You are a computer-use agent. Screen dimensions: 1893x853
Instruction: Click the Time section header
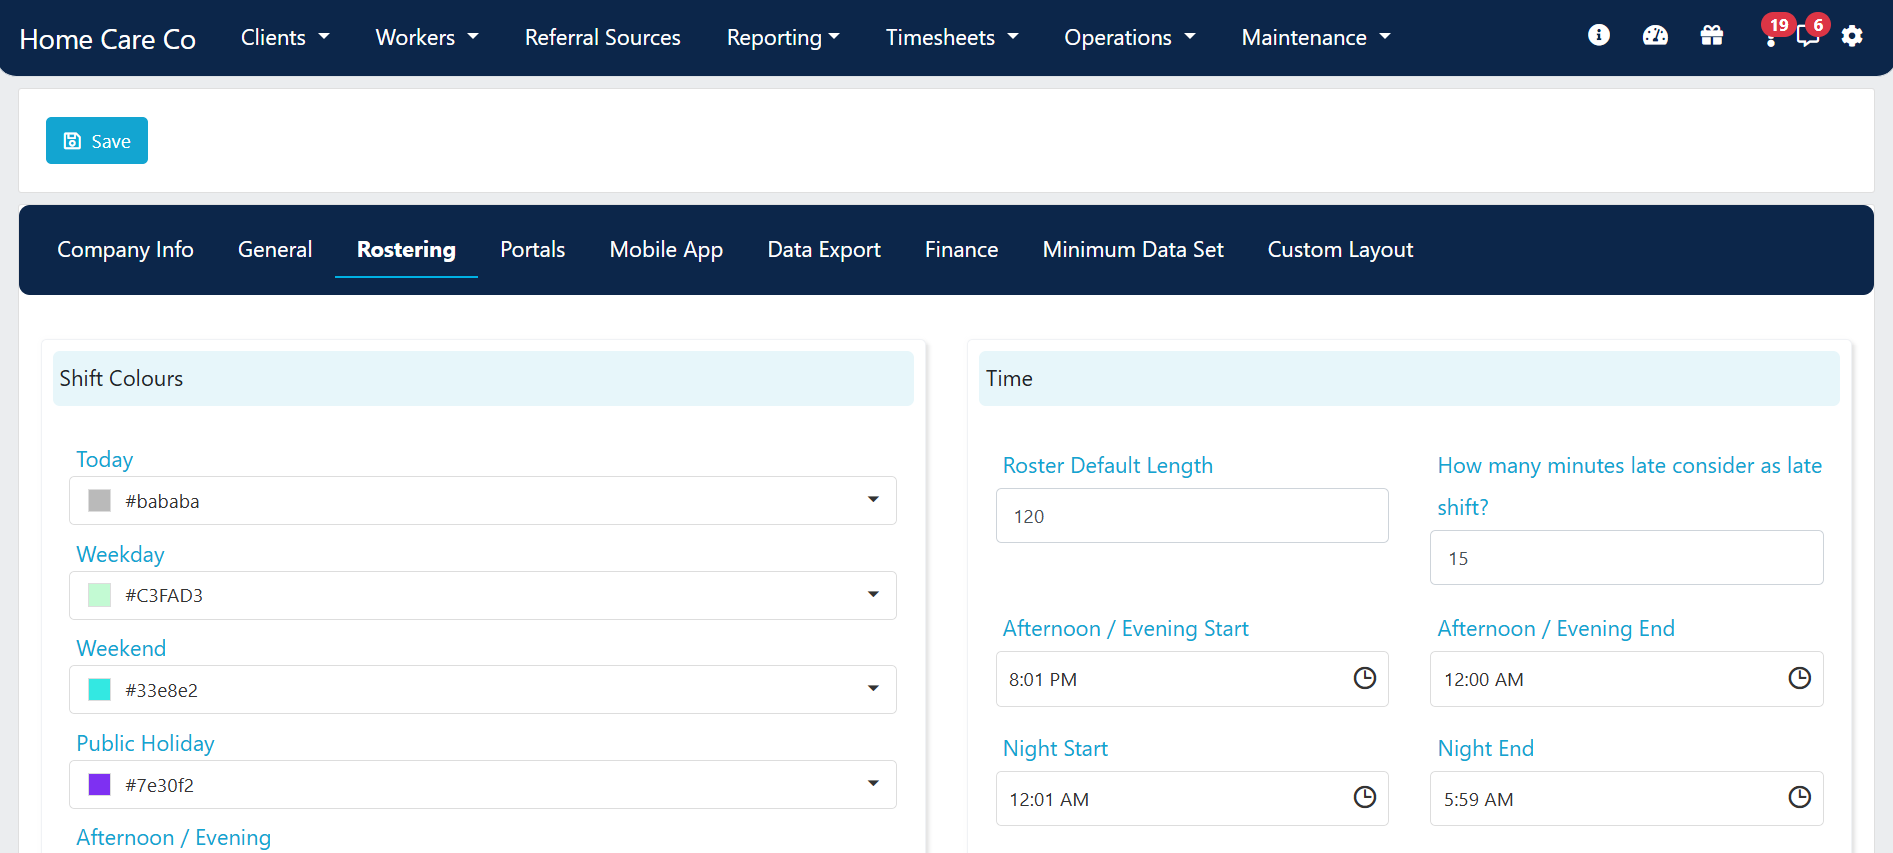pyautogui.click(x=1409, y=378)
